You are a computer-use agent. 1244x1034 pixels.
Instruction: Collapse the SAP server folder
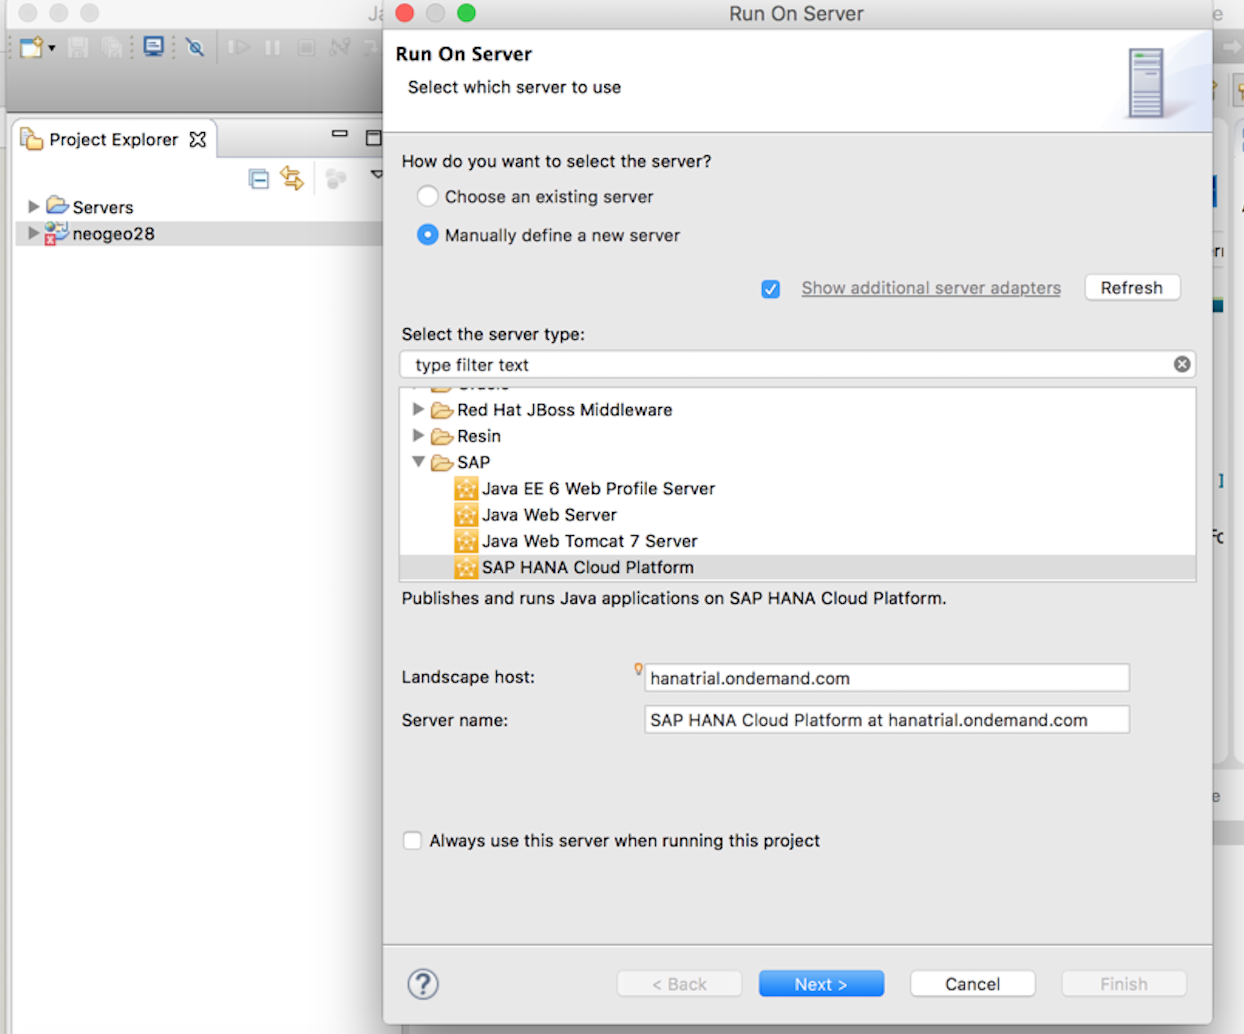coord(418,462)
